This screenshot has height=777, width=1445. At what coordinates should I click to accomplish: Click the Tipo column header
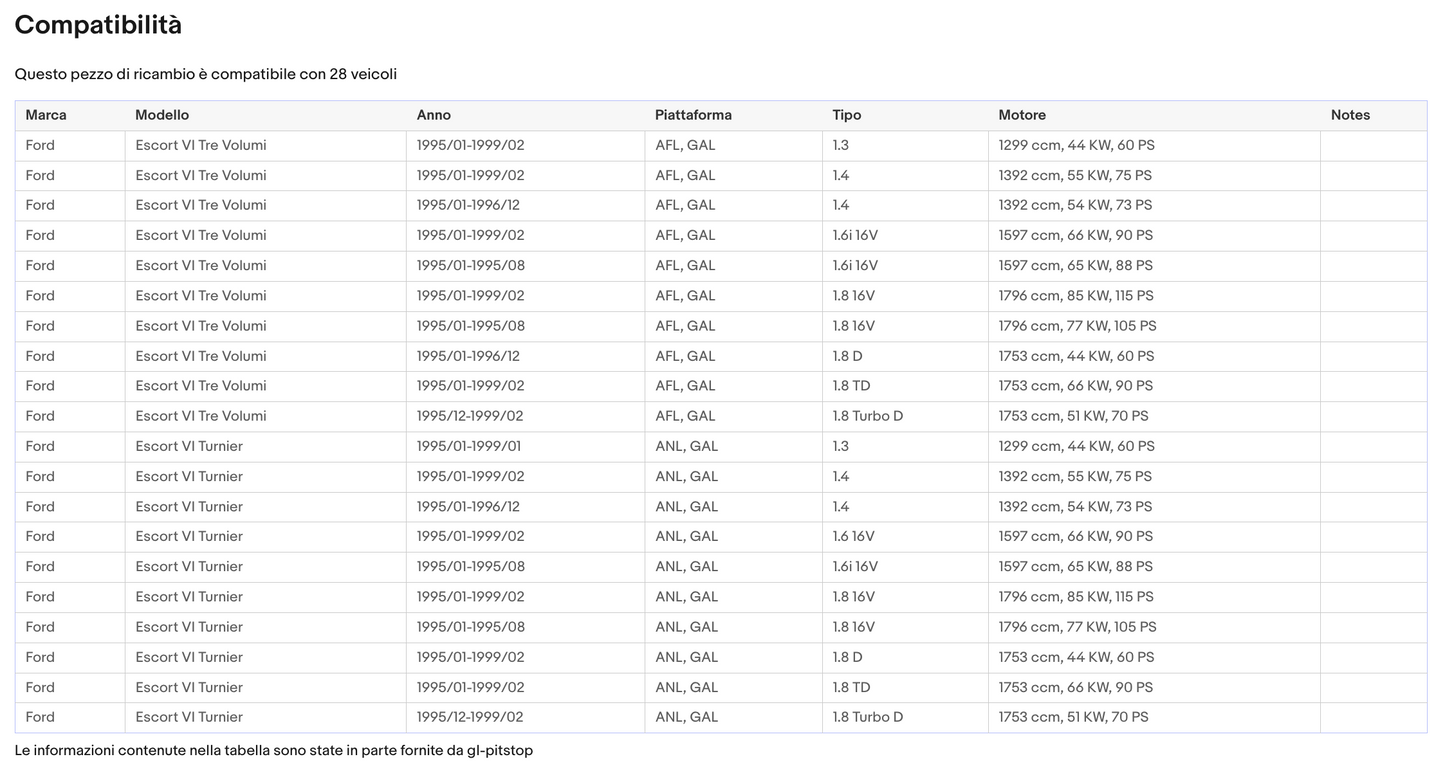847,115
